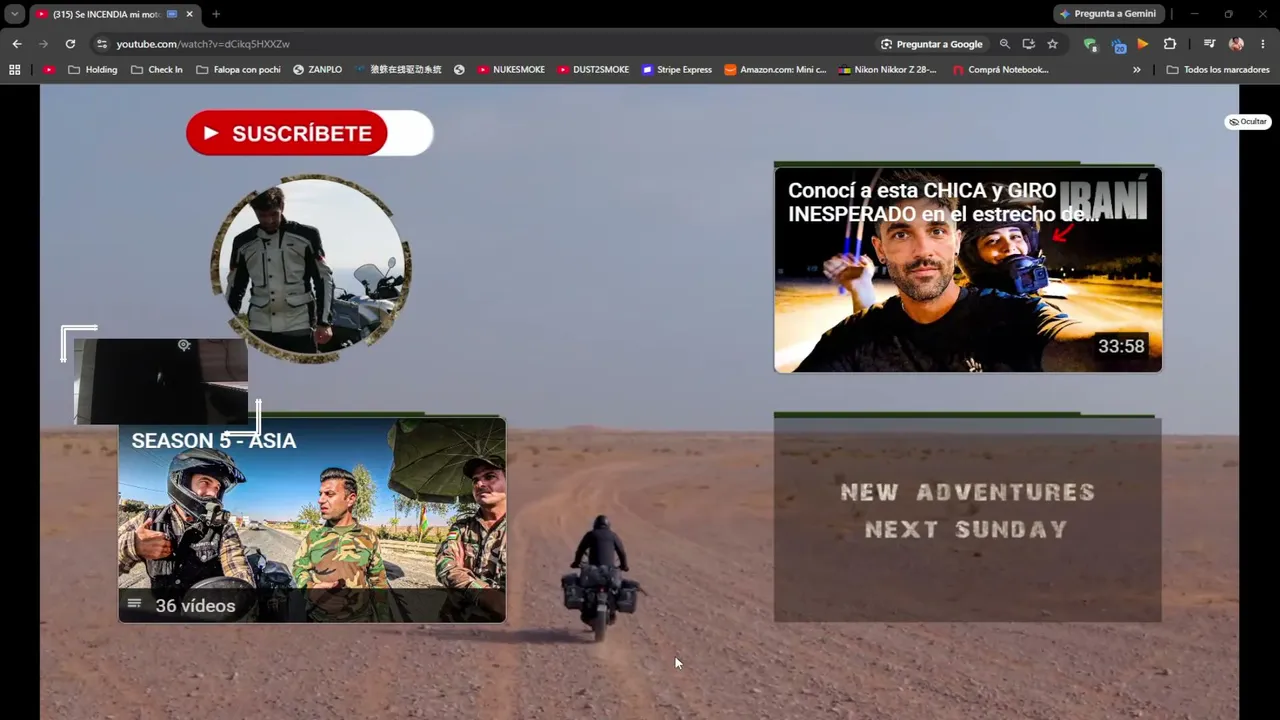The height and width of the screenshot is (720, 1280).
Task: Click the circular channel avatar
Action: (x=311, y=268)
